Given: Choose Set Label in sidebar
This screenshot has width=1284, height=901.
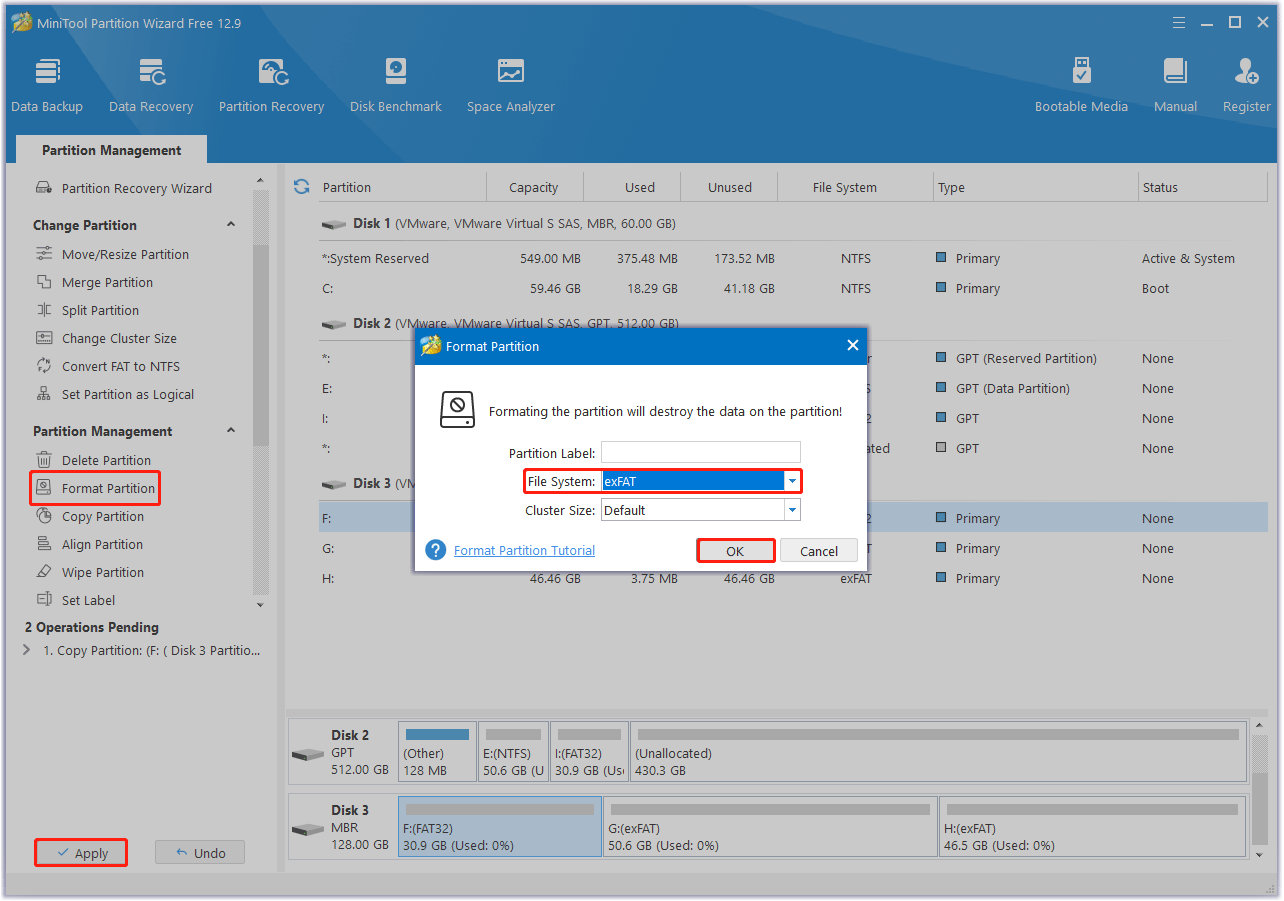Looking at the screenshot, I should 75,600.
